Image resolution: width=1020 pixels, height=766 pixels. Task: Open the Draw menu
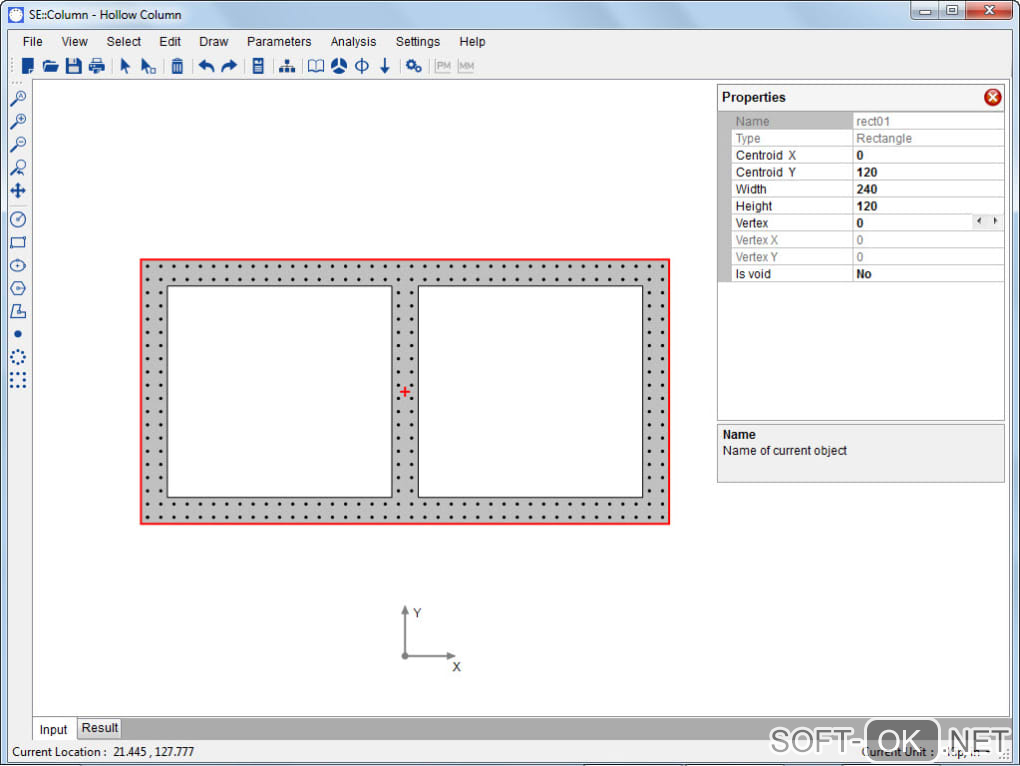[x=213, y=42]
